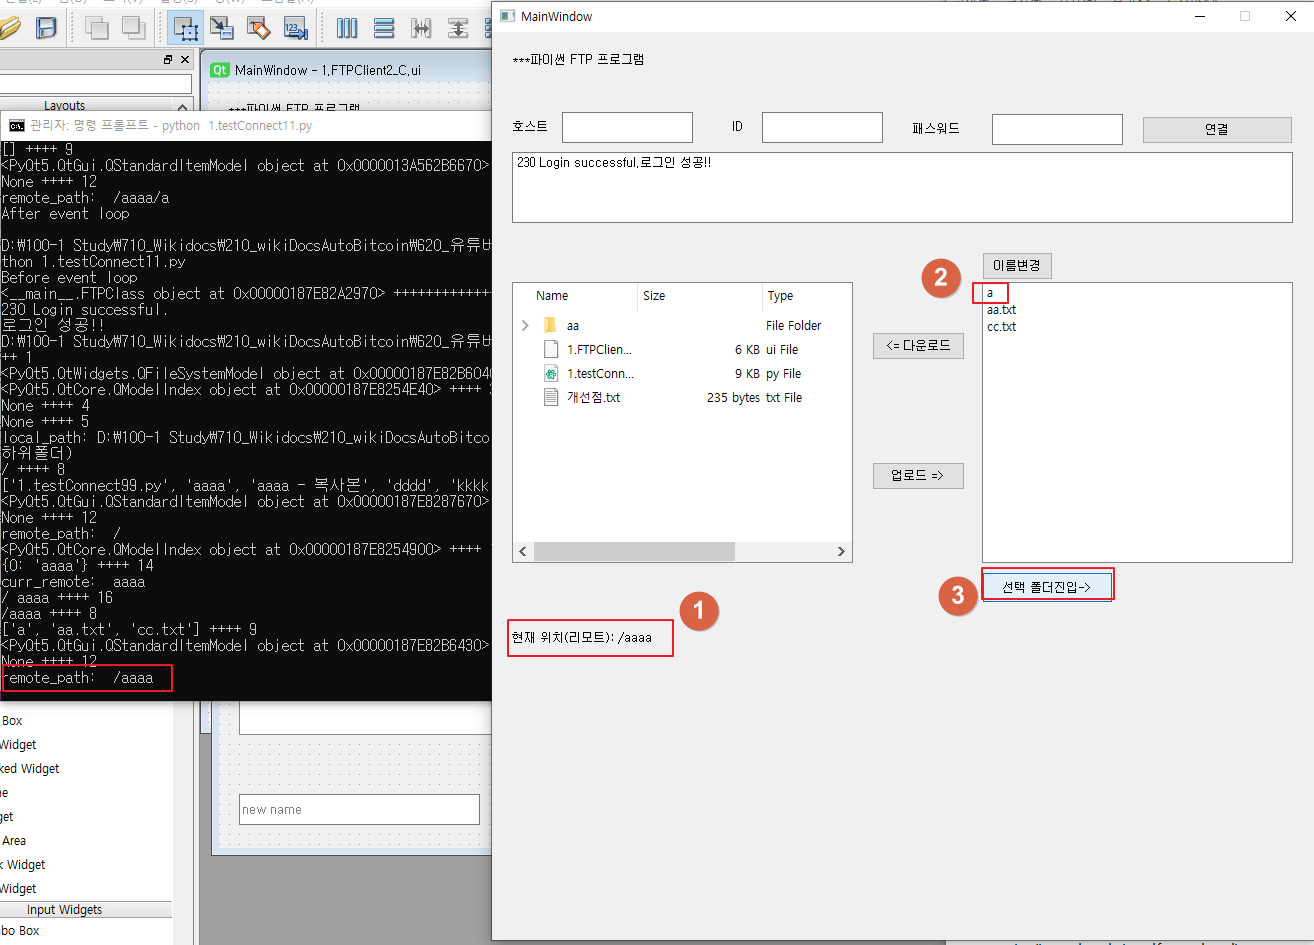
Task: Click the '현재 위치(리모트): /aaaa' label
Action: point(582,637)
